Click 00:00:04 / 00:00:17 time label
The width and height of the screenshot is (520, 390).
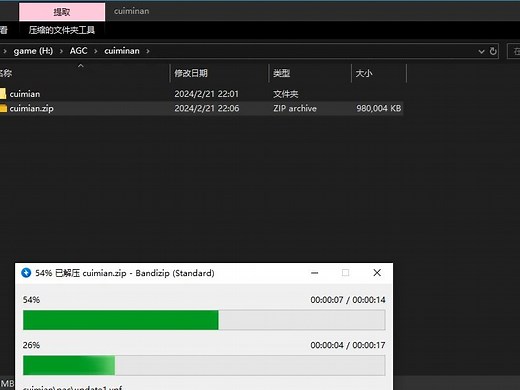pyautogui.click(x=348, y=345)
